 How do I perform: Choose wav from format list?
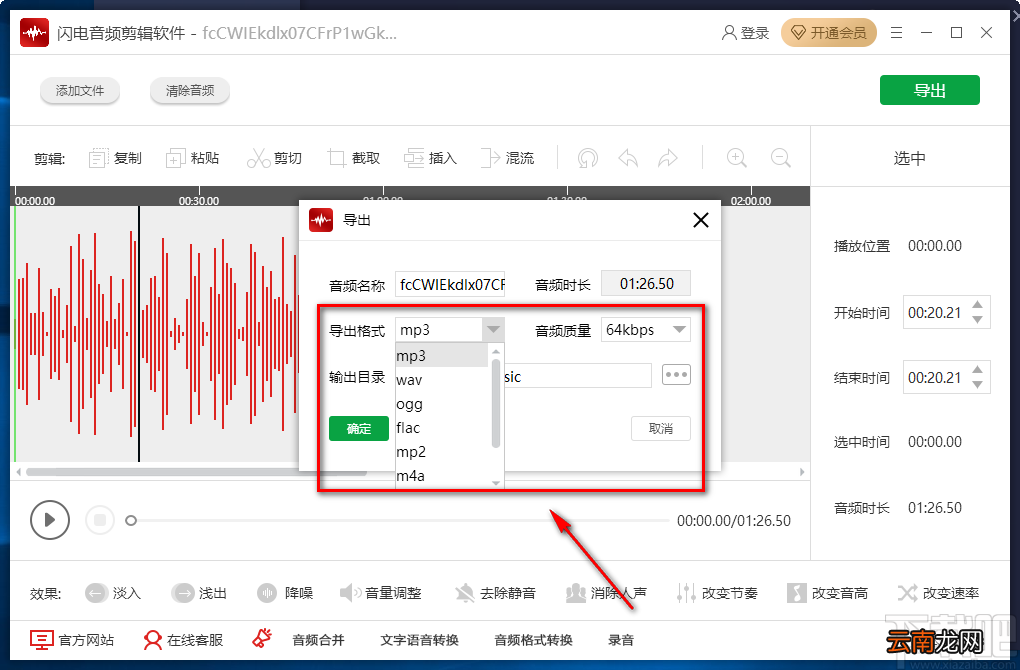pyautogui.click(x=442, y=380)
